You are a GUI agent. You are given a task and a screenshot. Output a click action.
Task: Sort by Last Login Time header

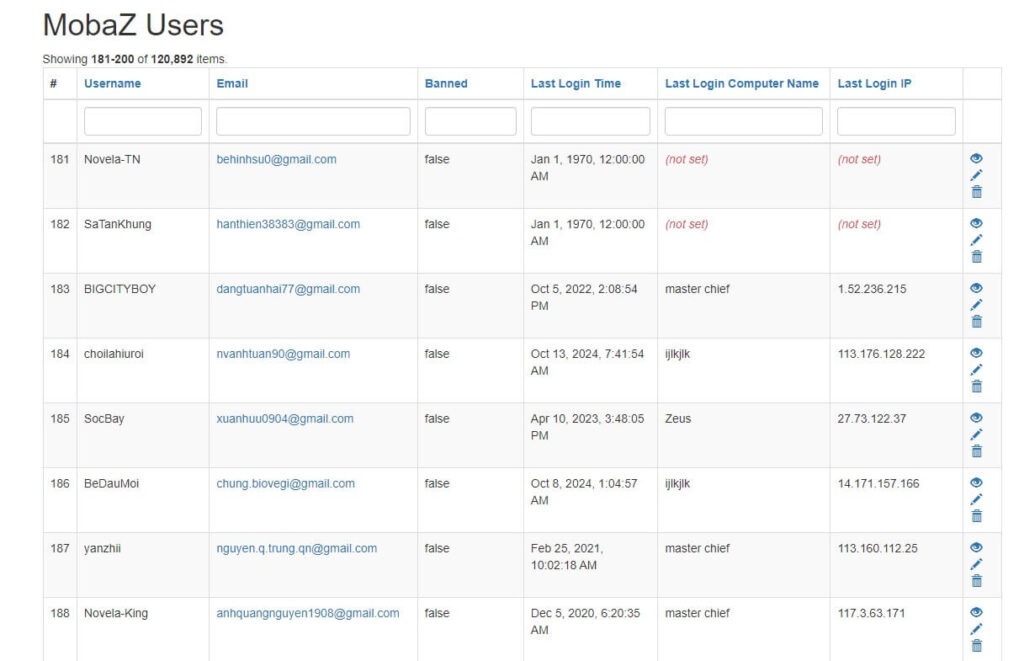[x=575, y=84]
